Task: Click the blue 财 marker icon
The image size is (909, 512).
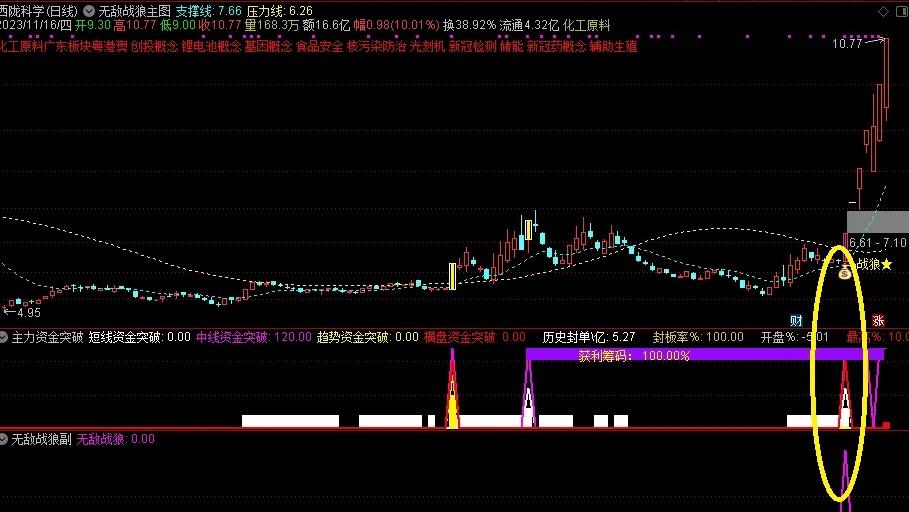Action: click(796, 320)
